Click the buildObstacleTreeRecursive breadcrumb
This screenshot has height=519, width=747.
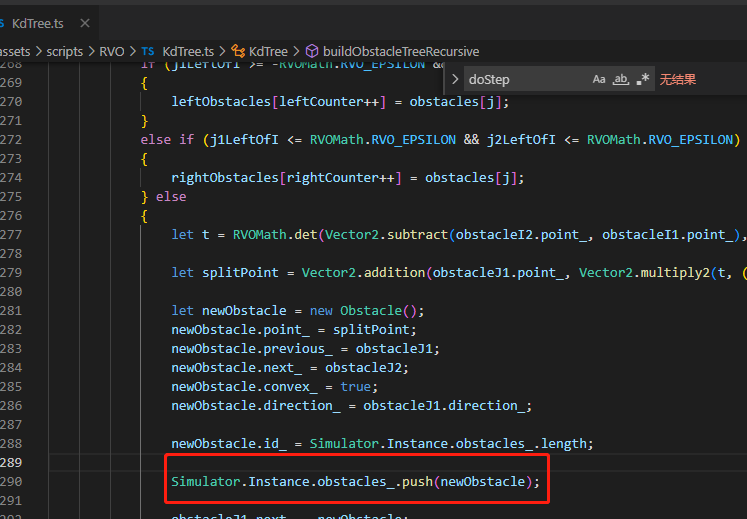(x=401, y=51)
